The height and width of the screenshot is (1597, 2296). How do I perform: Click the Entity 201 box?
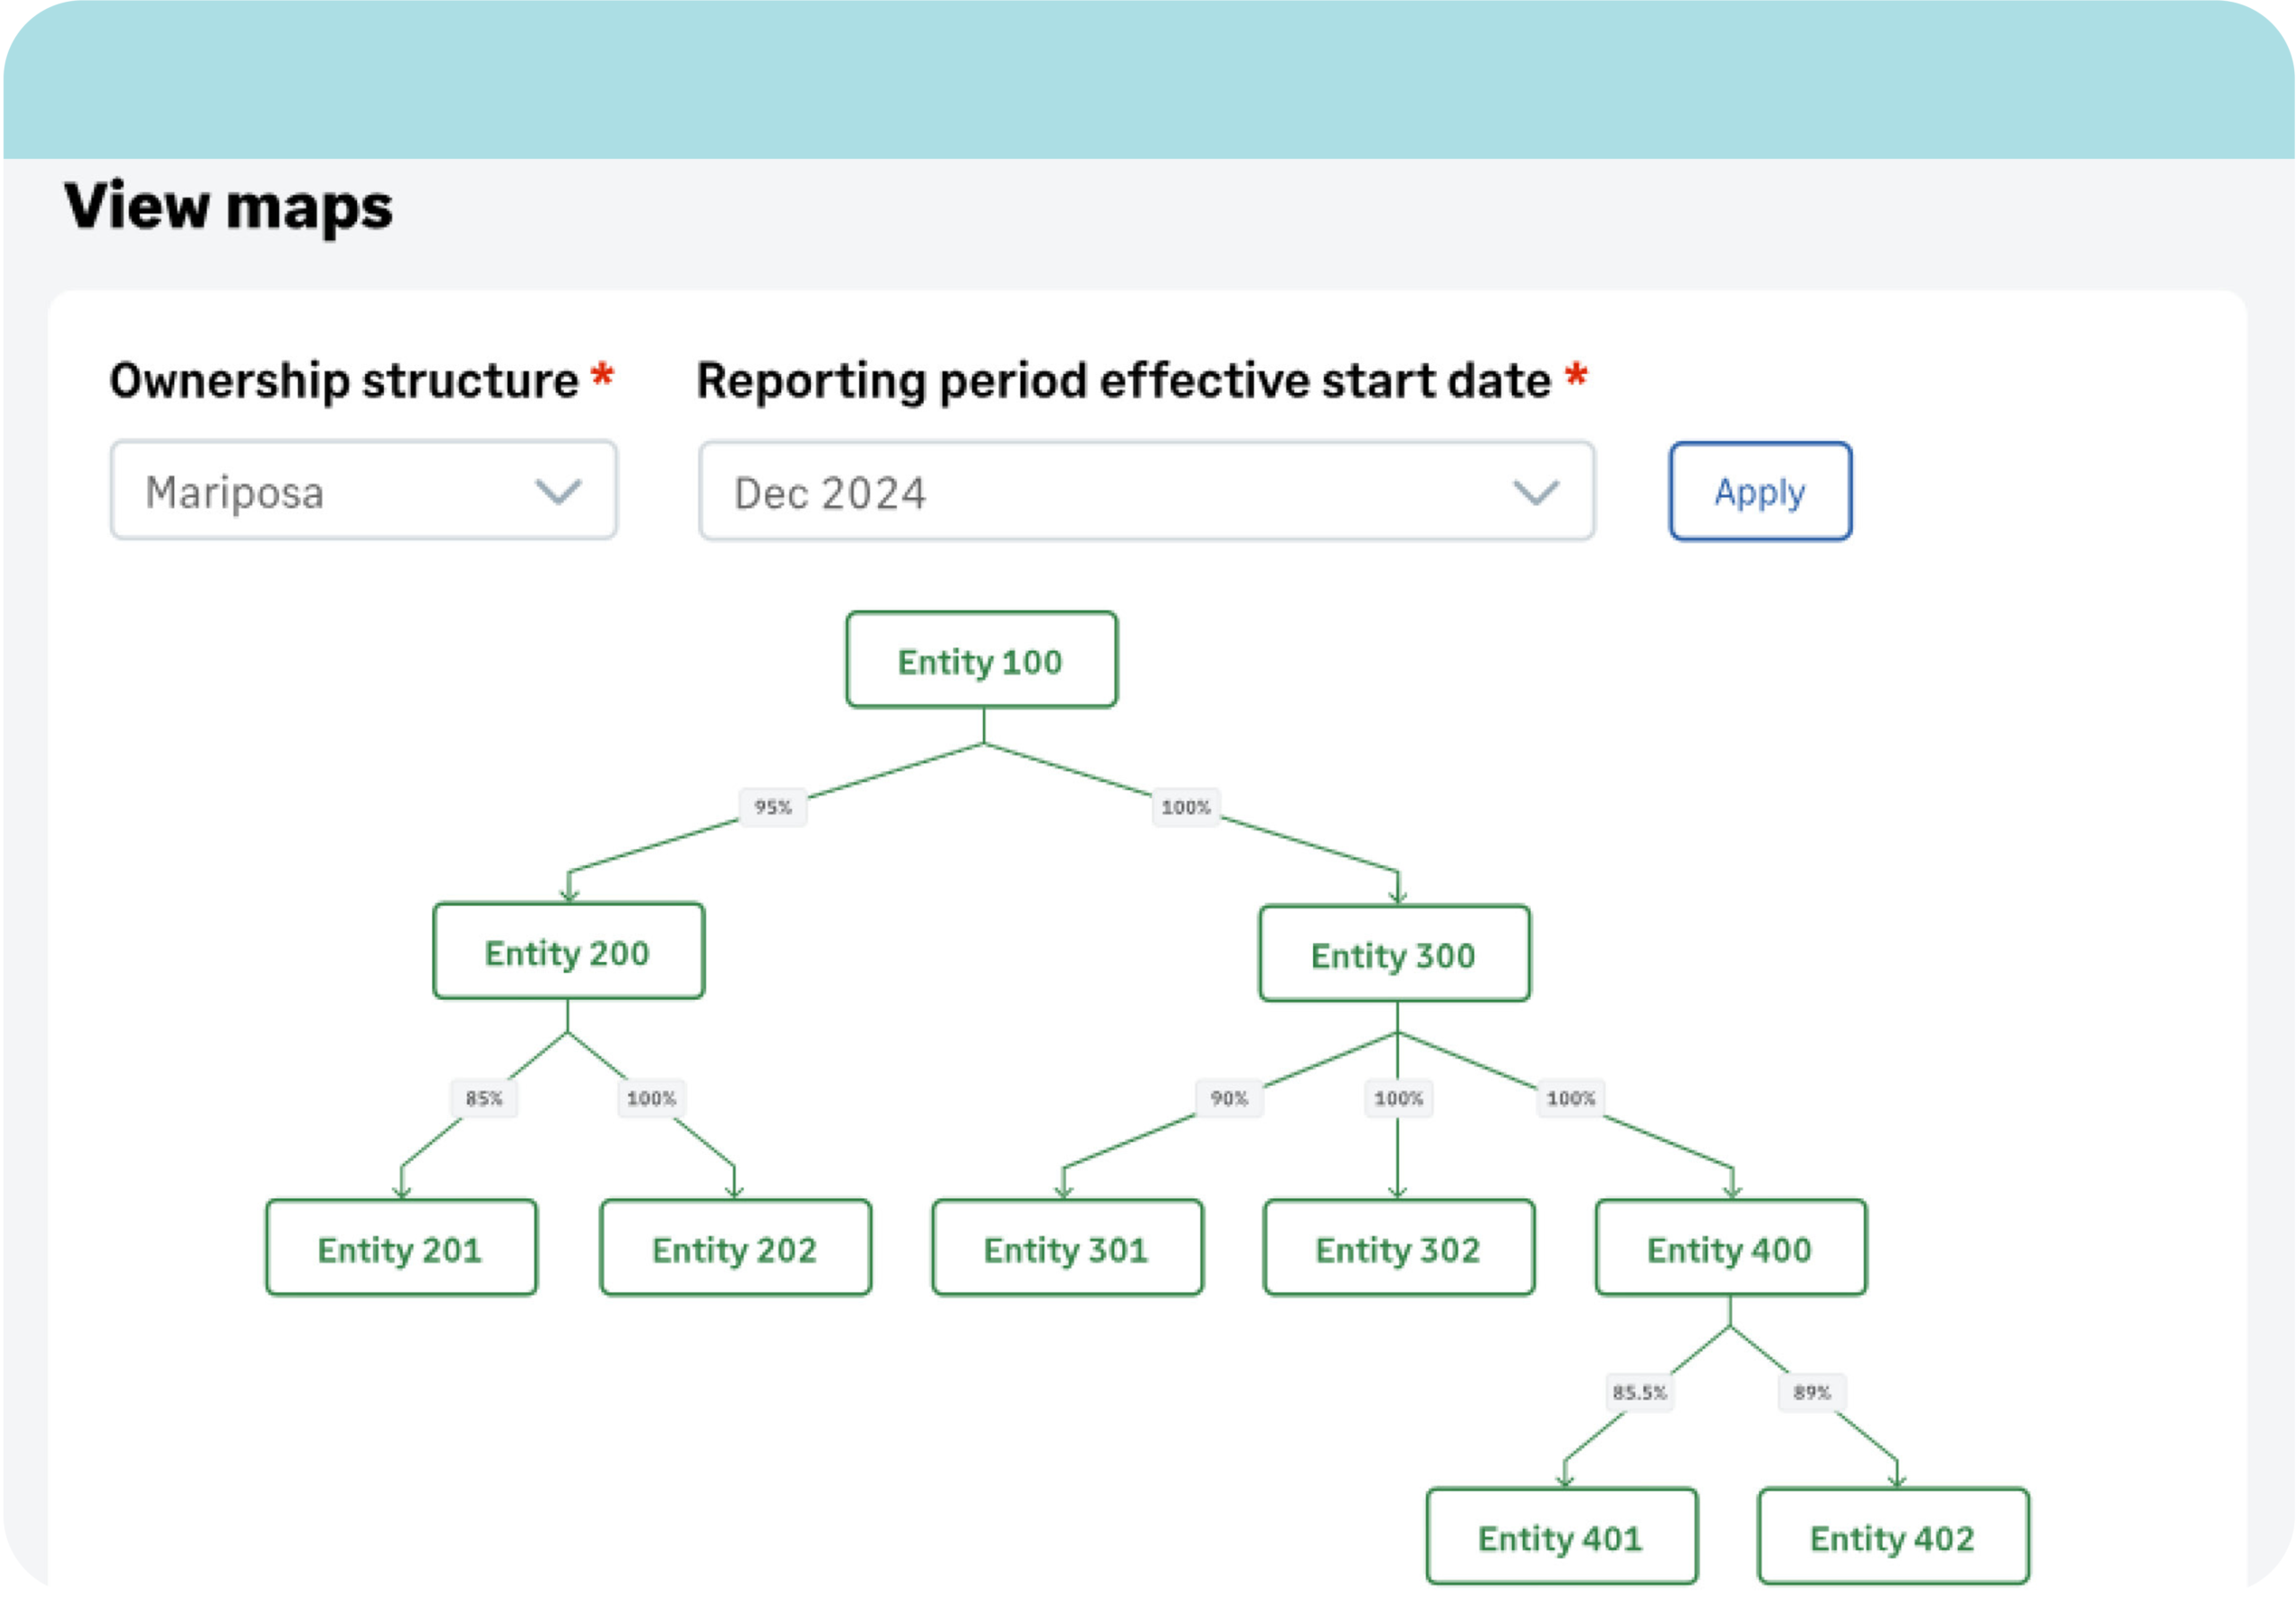[401, 1248]
